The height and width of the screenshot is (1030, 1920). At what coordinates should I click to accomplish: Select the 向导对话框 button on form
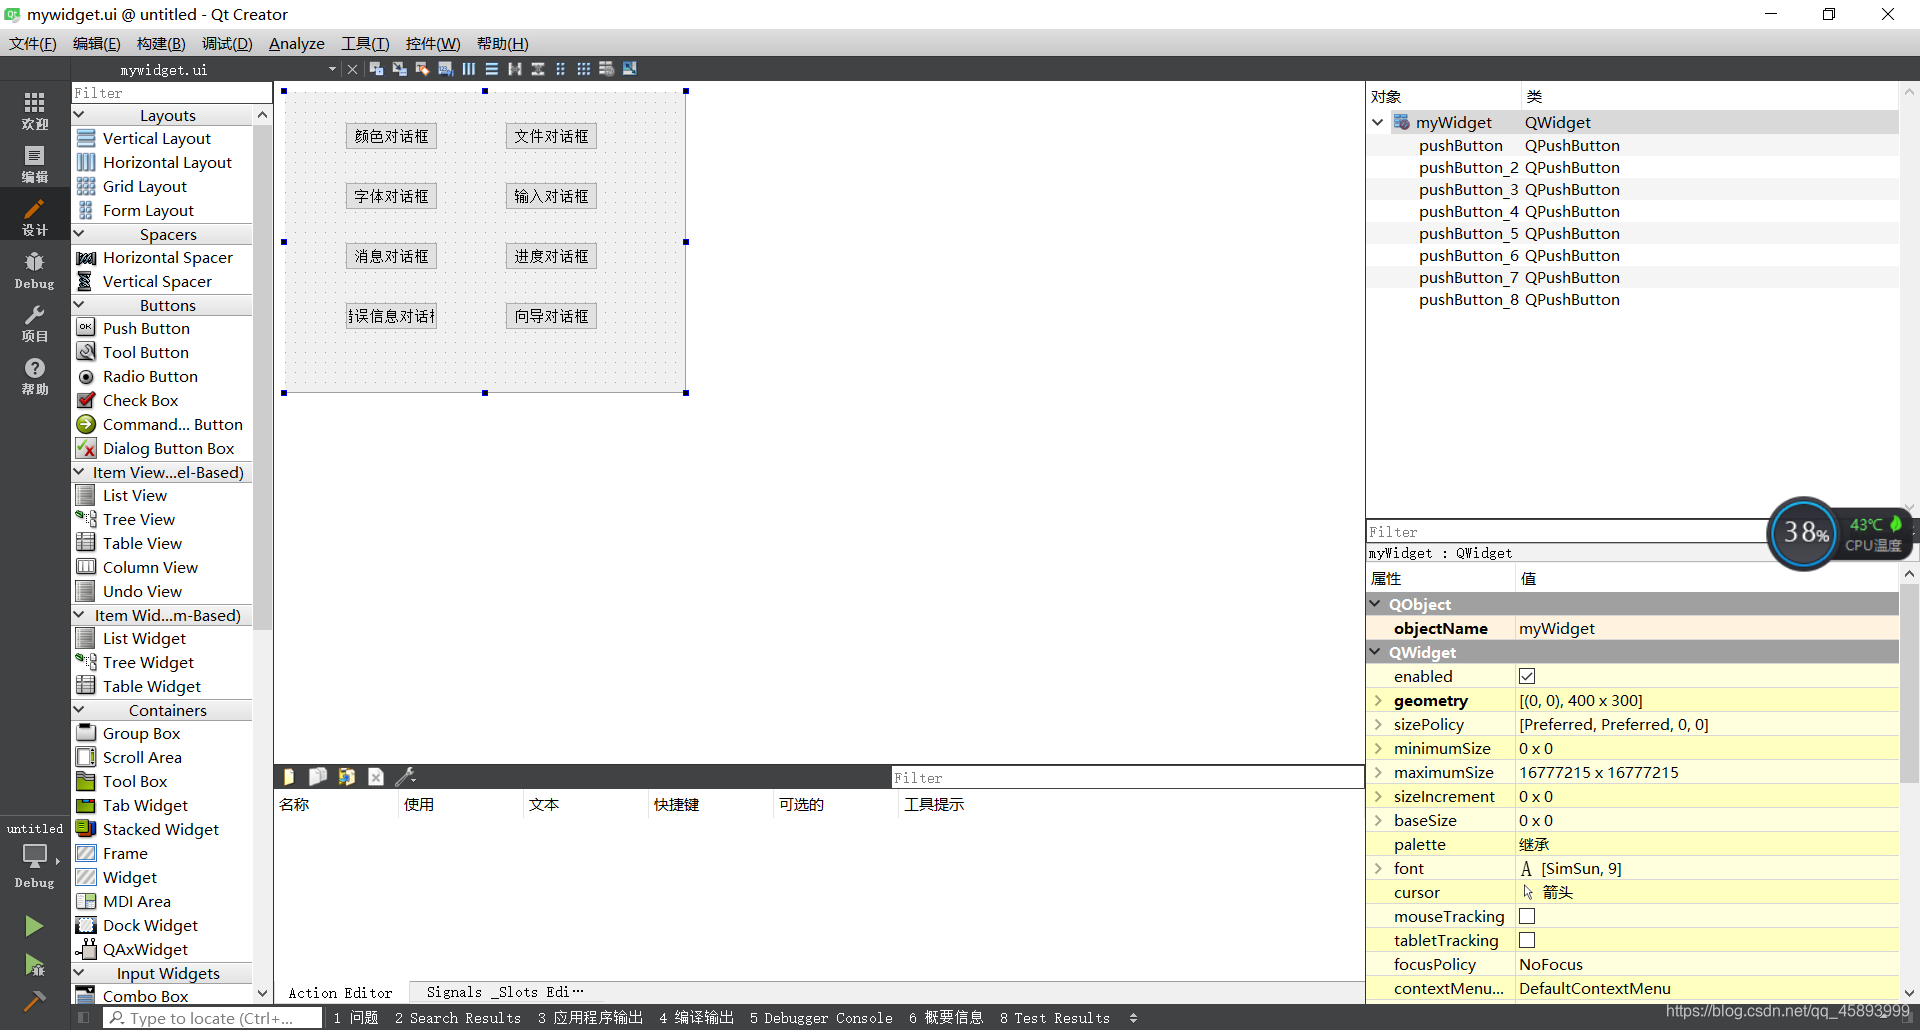(551, 317)
